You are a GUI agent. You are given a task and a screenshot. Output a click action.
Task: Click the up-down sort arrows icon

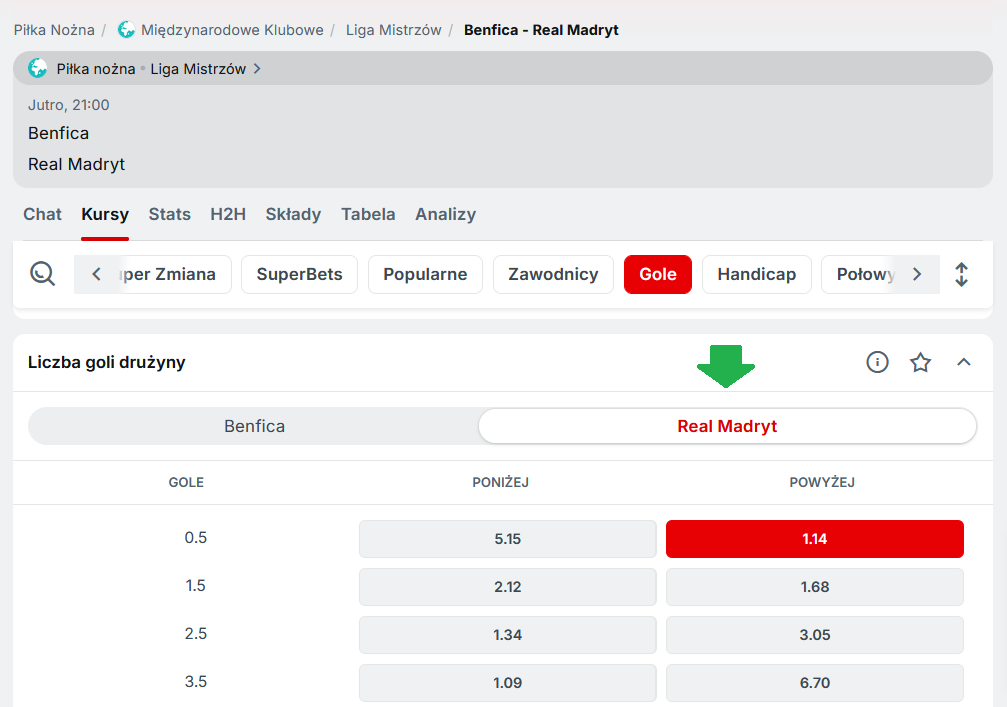tap(961, 274)
